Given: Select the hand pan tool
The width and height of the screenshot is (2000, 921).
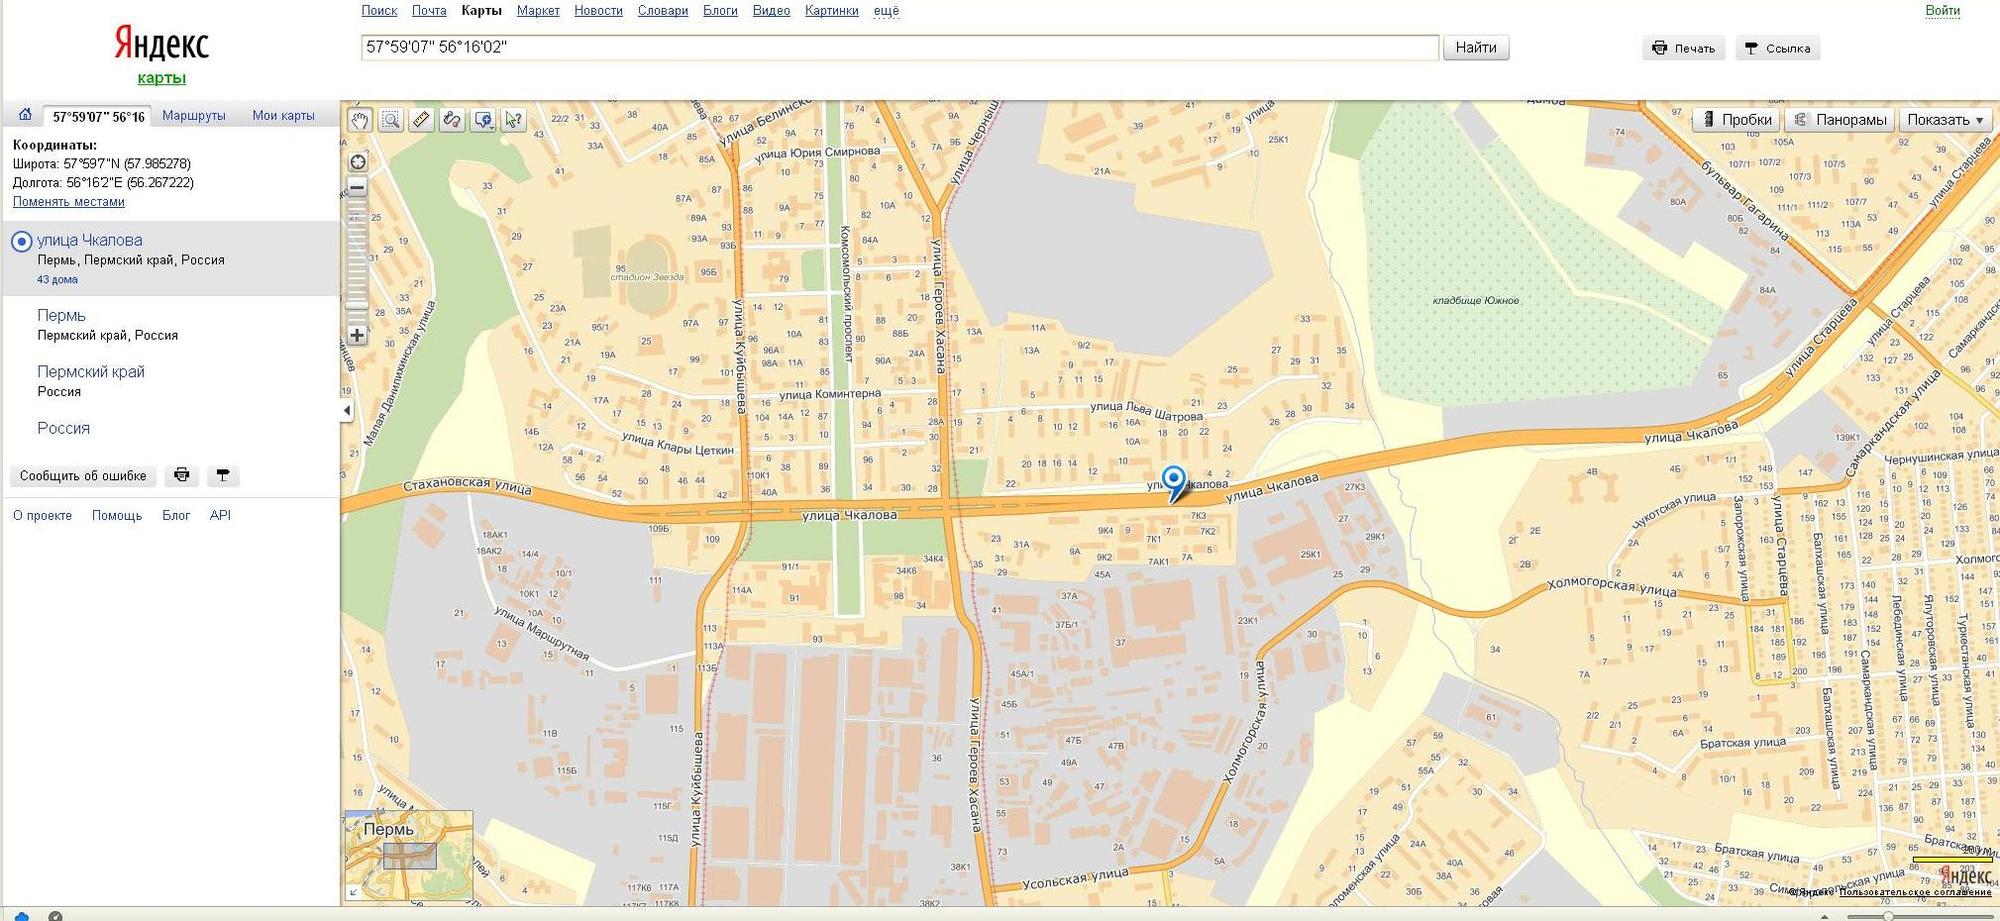Looking at the screenshot, I should (359, 120).
